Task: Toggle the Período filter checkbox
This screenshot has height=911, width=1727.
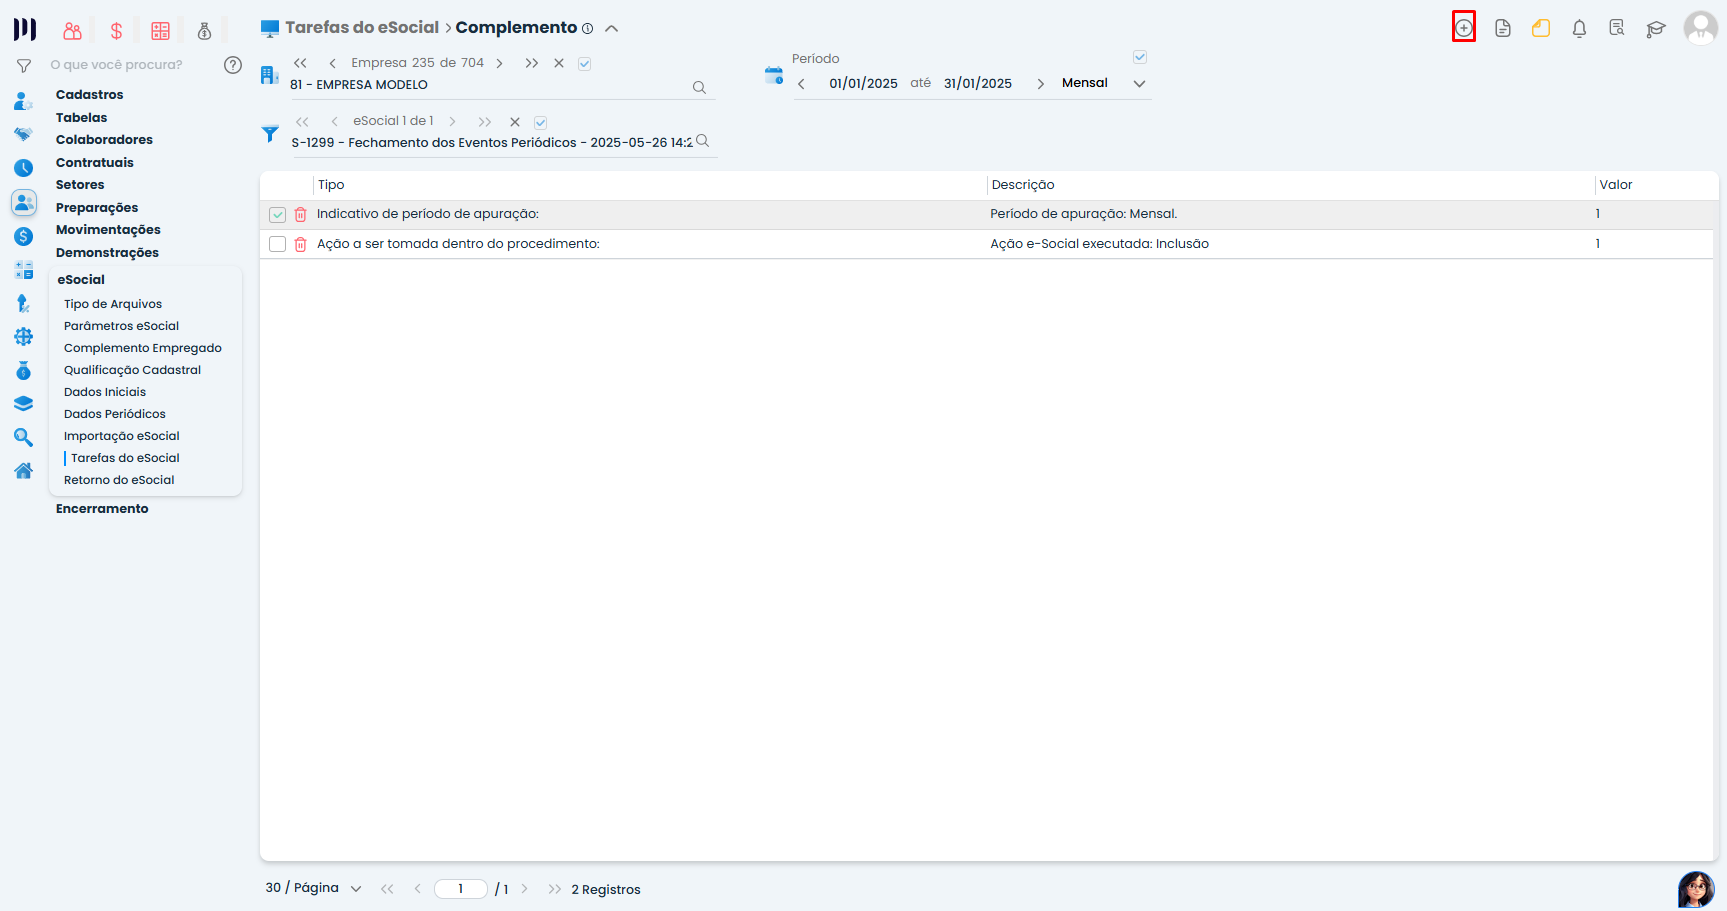Action: (x=1140, y=57)
